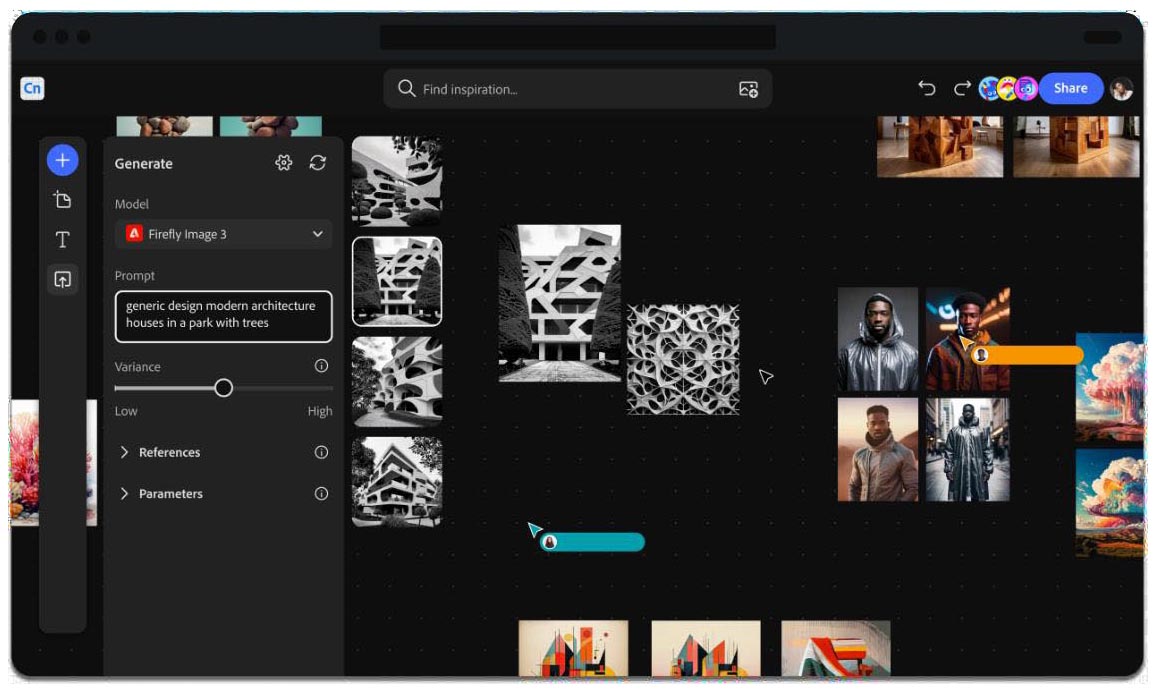Select the fourth generated terraced building thumbnail
The height and width of the screenshot is (692, 1159).
click(397, 482)
